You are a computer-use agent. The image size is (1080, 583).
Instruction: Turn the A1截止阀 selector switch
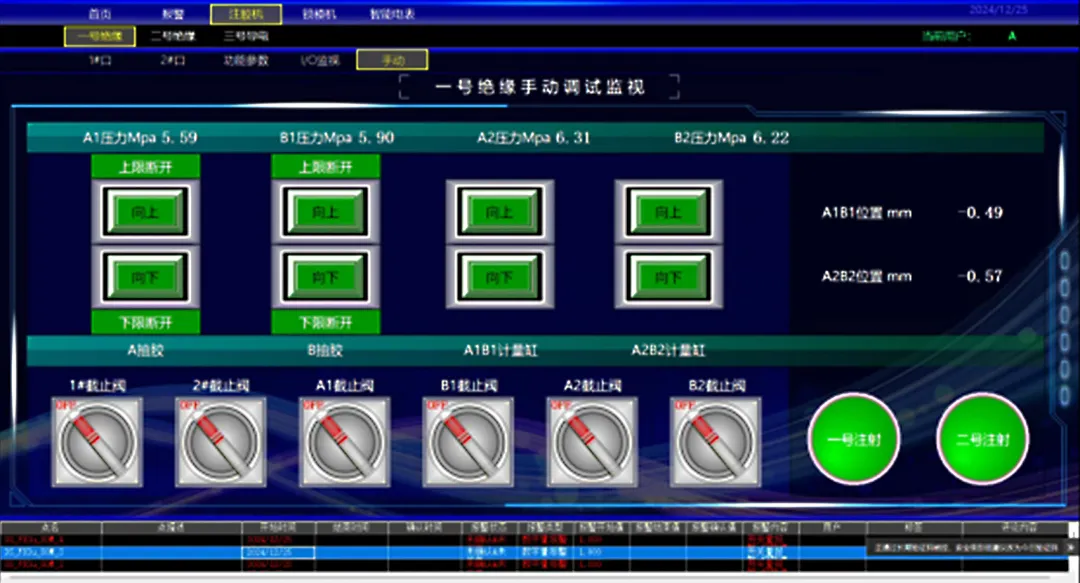point(344,442)
